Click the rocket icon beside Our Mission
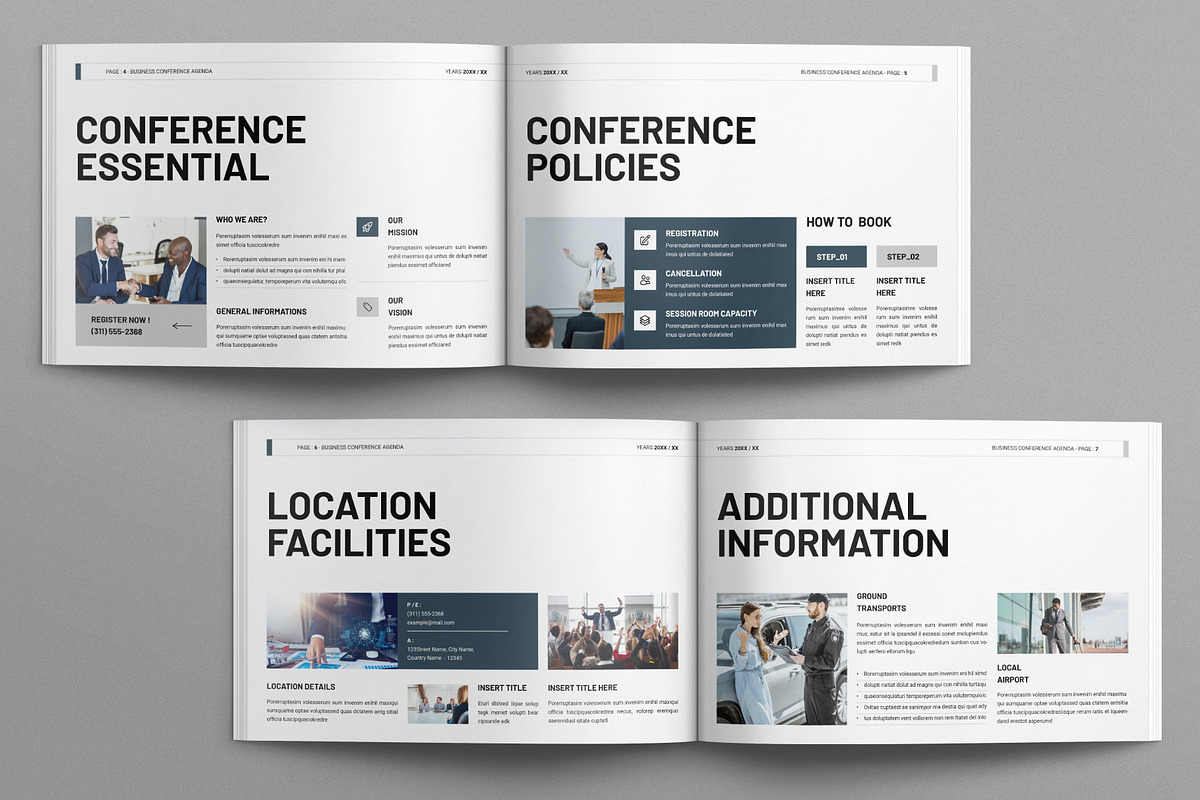The width and height of the screenshot is (1200, 800). pyautogui.click(x=367, y=227)
